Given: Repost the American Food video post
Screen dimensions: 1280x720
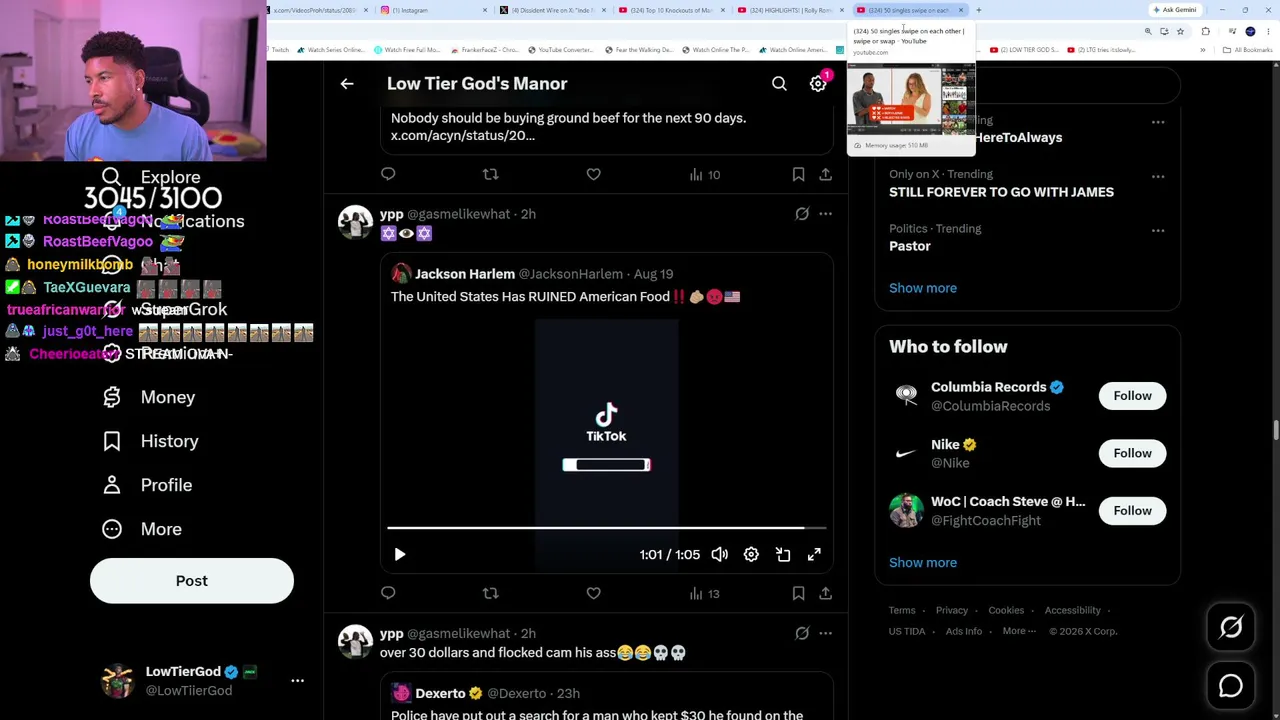Looking at the screenshot, I should [490, 593].
